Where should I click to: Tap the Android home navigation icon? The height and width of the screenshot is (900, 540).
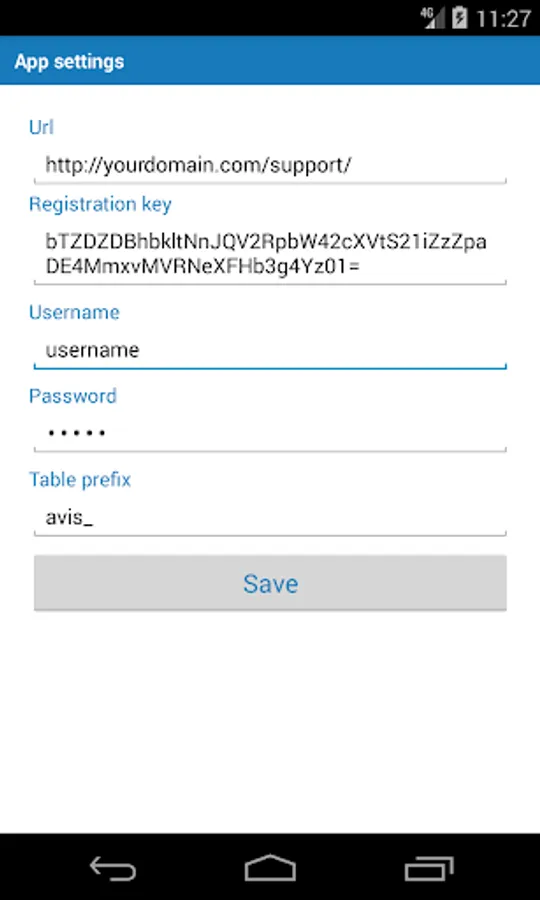click(x=270, y=868)
